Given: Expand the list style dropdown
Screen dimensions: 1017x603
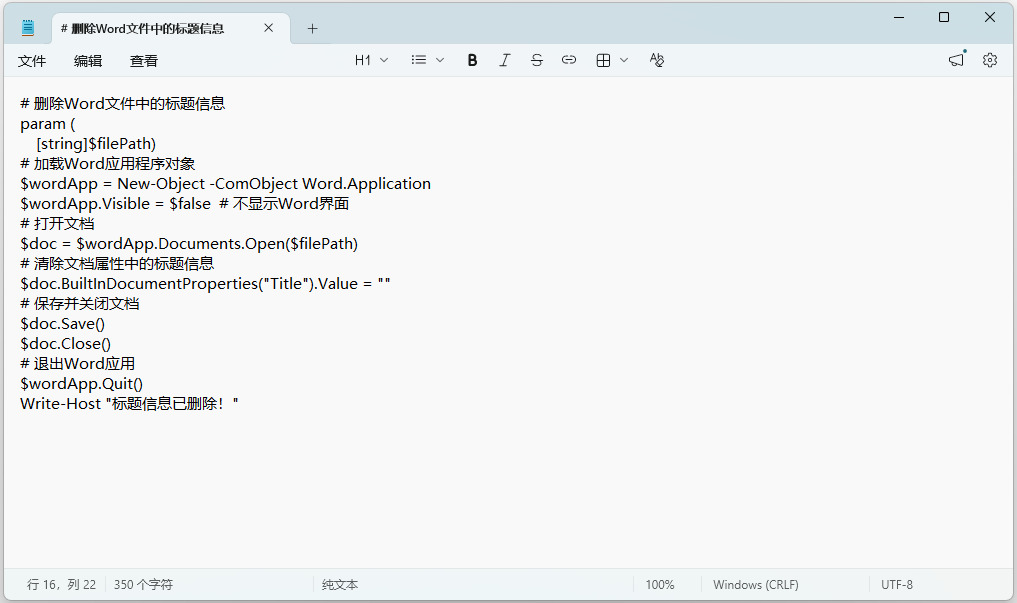Looking at the screenshot, I should pyautogui.click(x=428, y=60).
